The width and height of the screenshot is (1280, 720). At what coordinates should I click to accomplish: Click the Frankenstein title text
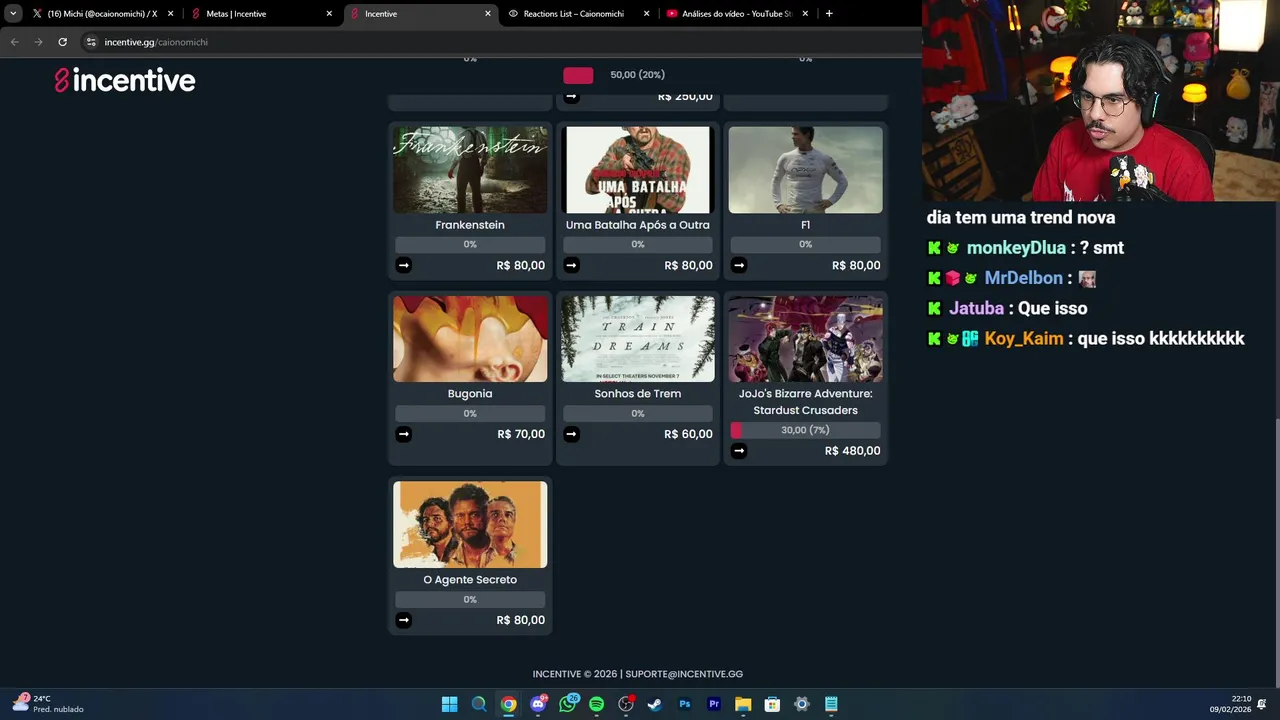point(470,225)
